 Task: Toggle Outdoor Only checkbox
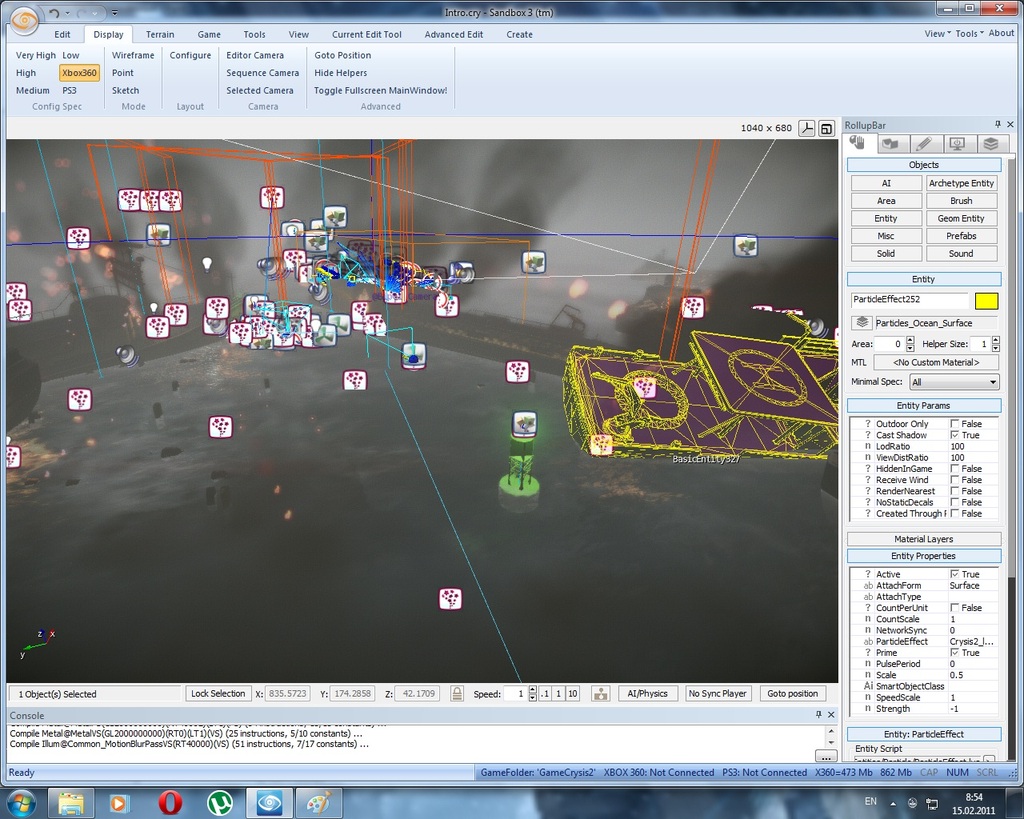coord(955,424)
